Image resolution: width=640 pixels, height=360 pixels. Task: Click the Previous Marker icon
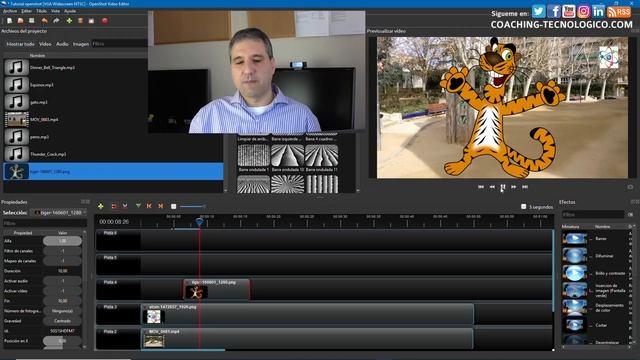(x=149, y=207)
